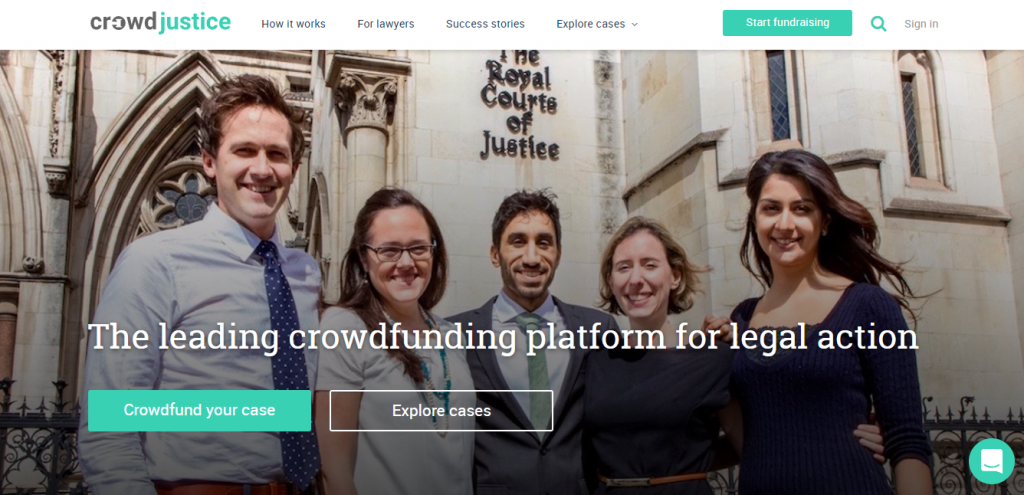
Task: Click Crowdfund your case button
Action: (199, 411)
